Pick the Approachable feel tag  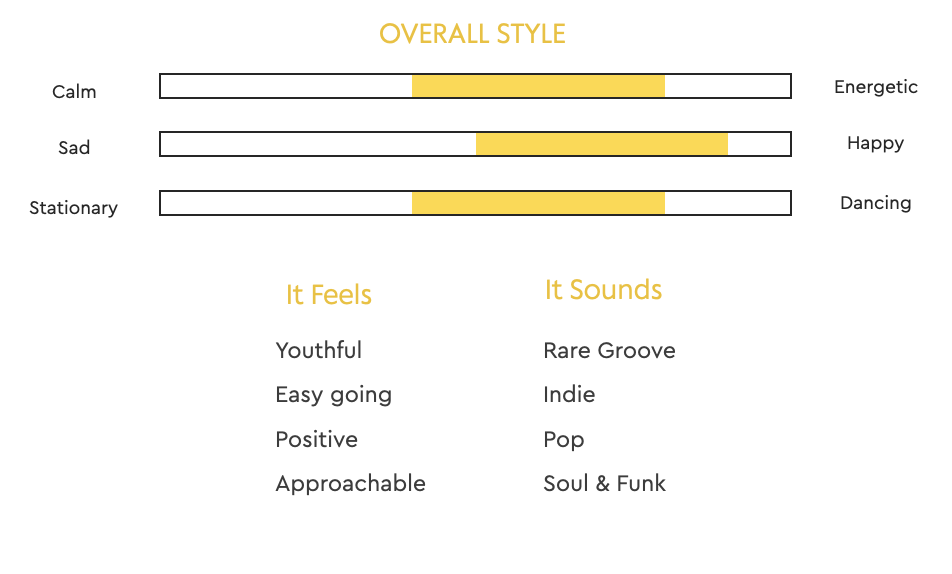pyautogui.click(x=350, y=484)
